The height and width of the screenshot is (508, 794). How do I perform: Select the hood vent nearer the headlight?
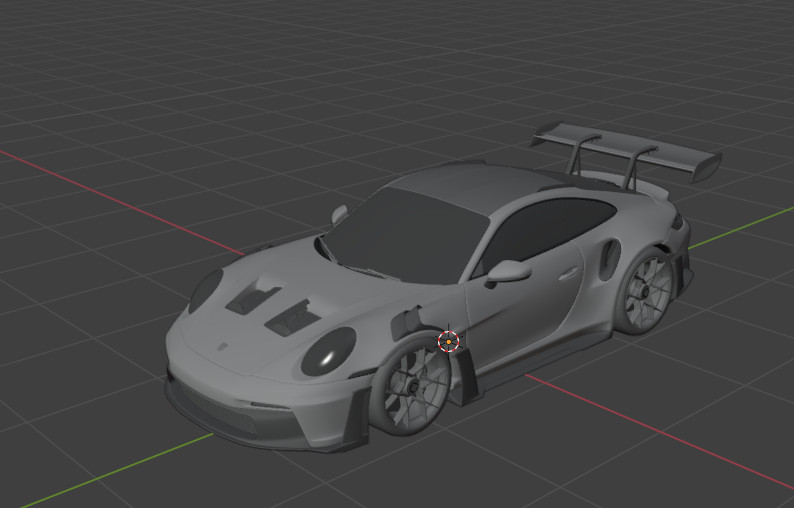292,319
